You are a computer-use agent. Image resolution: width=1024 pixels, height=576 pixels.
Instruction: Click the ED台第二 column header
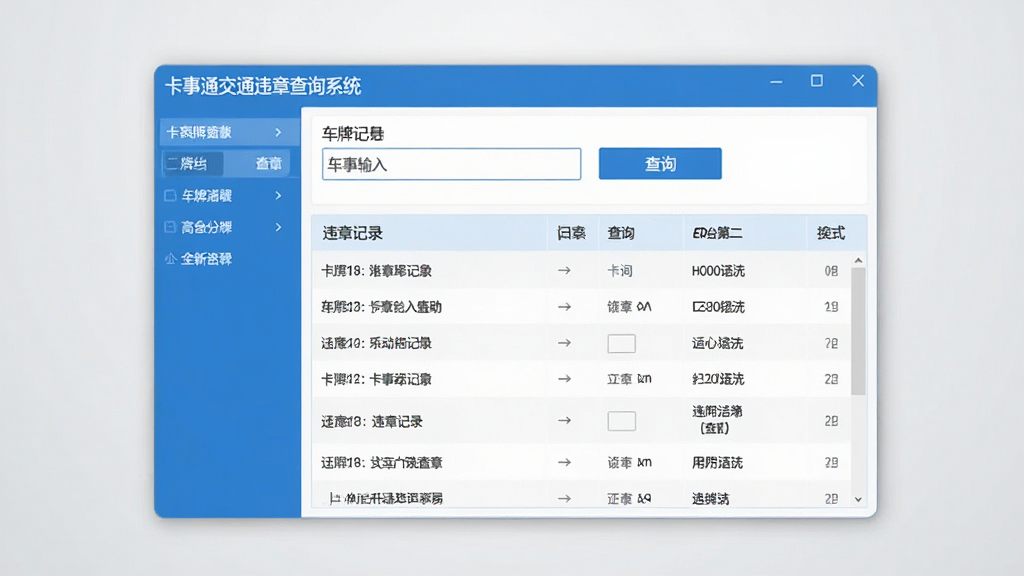pyautogui.click(x=717, y=233)
